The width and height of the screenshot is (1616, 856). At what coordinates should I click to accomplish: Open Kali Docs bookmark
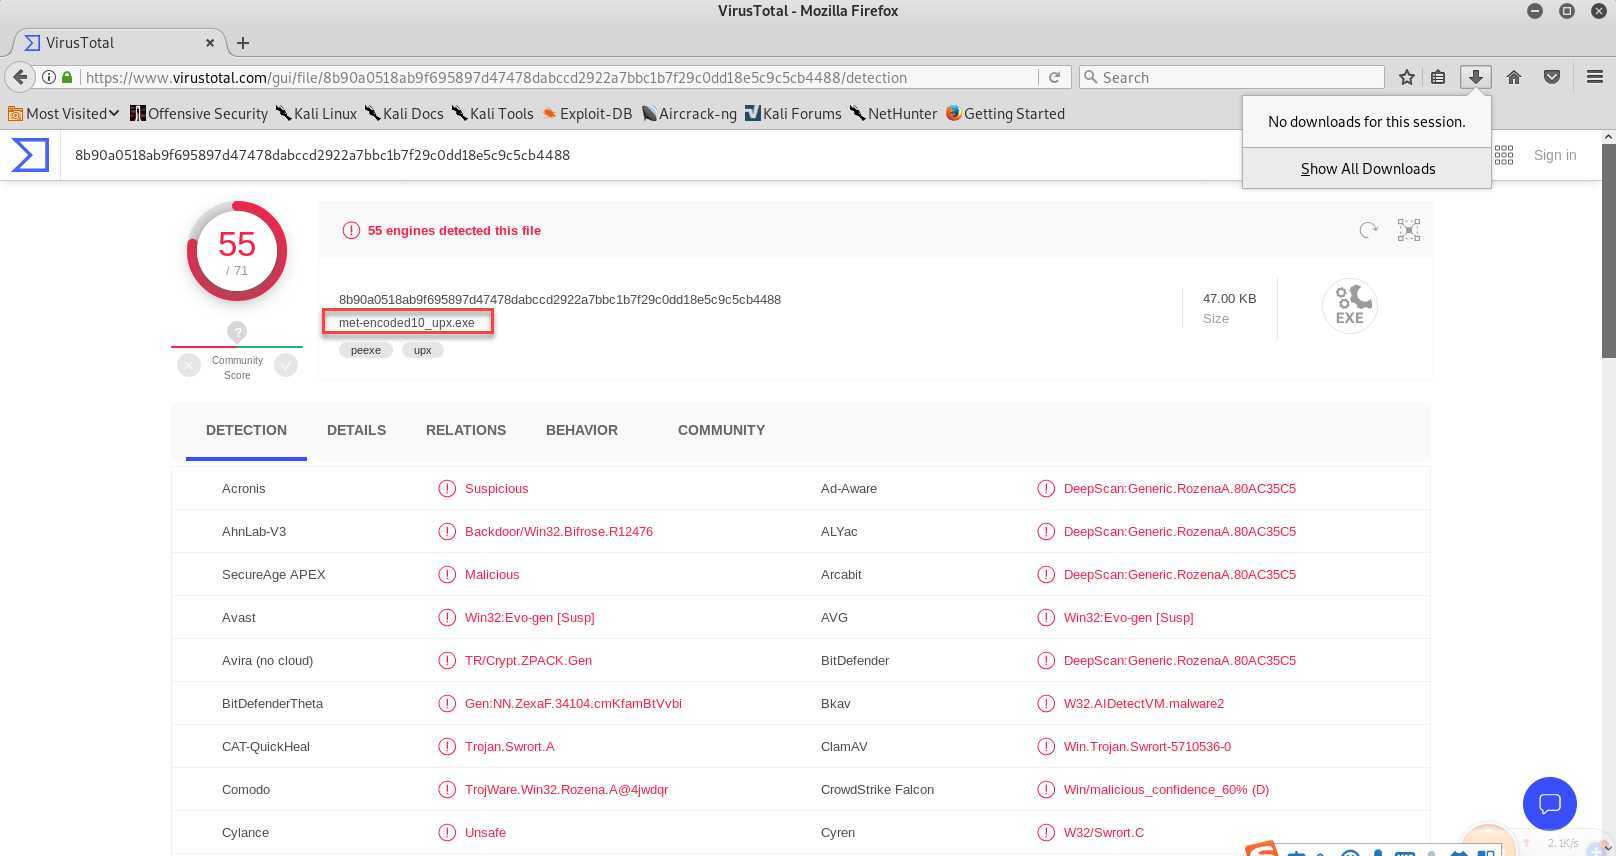pos(404,113)
